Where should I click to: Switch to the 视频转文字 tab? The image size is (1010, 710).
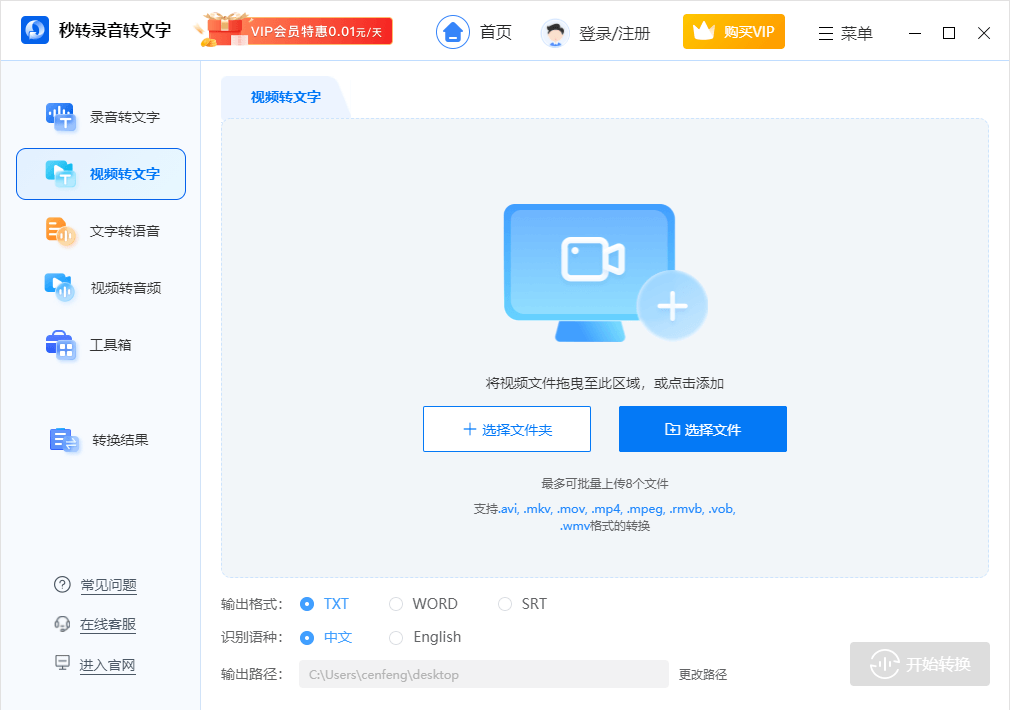coord(285,97)
